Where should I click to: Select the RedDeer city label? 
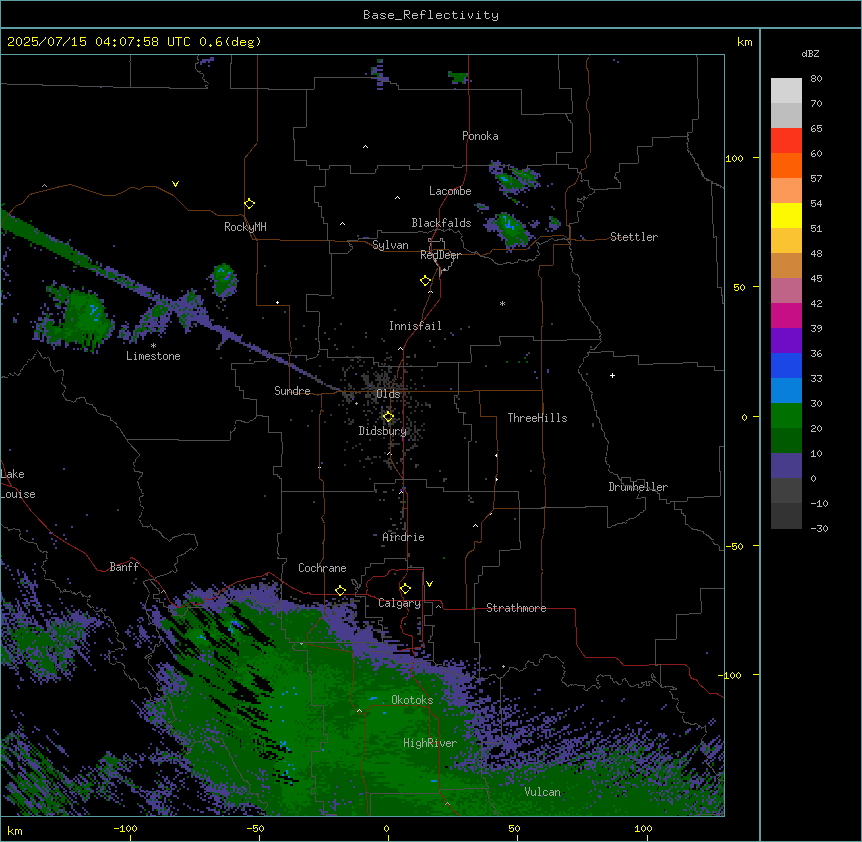pyautogui.click(x=440, y=255)
